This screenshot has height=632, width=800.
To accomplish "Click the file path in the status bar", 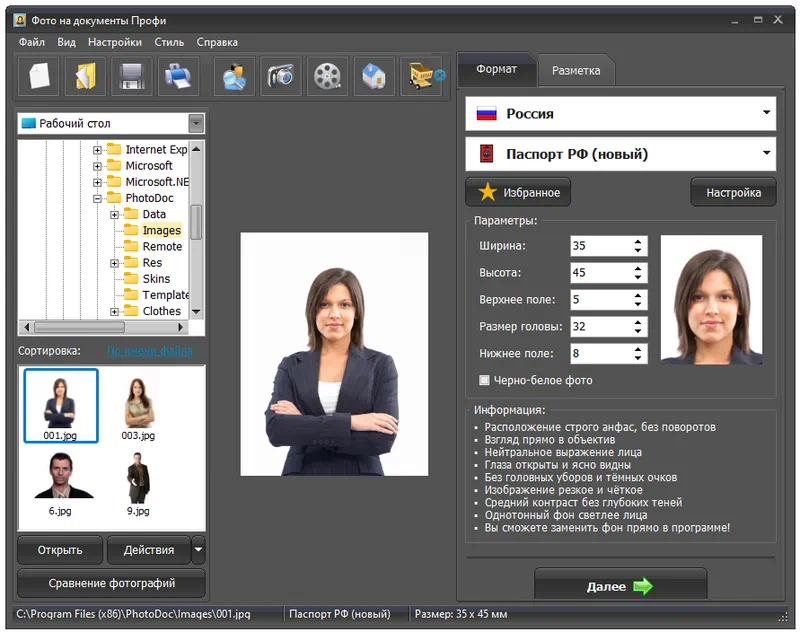I will (x=133, y=614).
